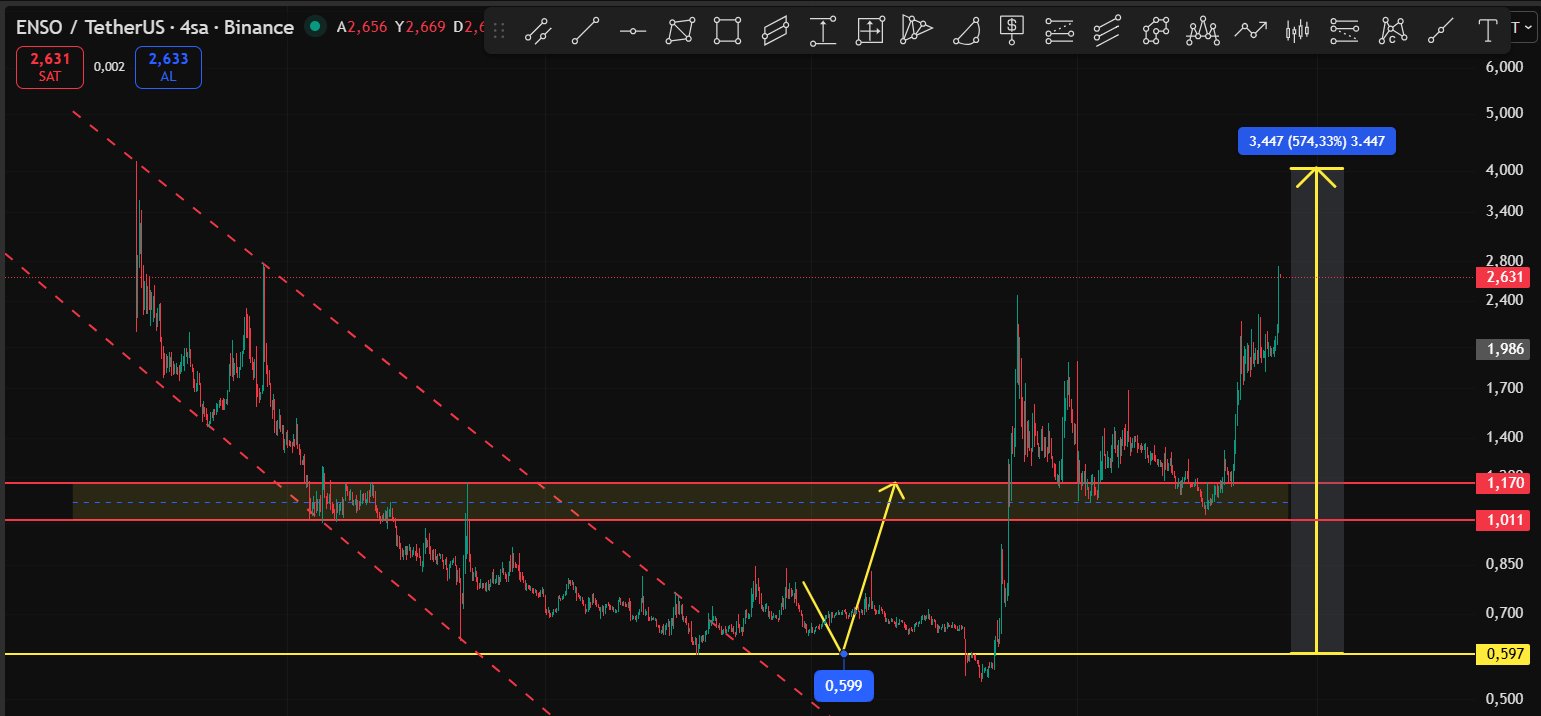Screen dimensions: 1541x716
Task: Click the red 2,631 current price tag
Action: point(1503,277)
